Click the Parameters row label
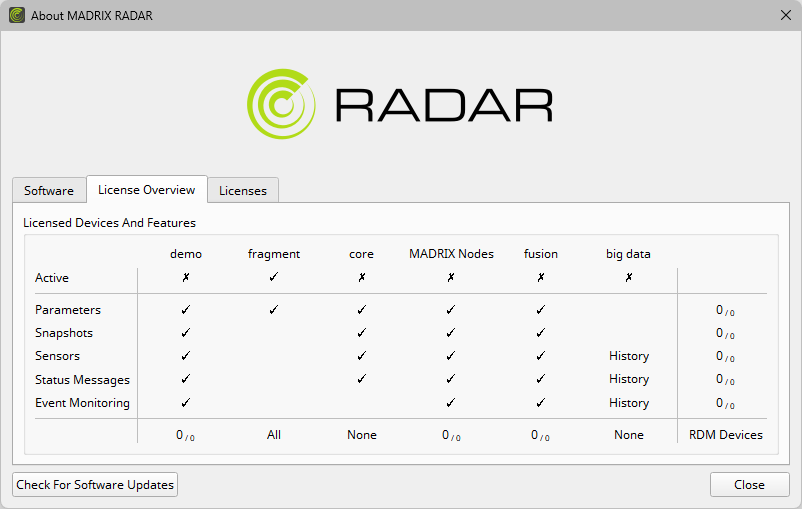This screenshot has width=802, height=509. tap(68, 309)
